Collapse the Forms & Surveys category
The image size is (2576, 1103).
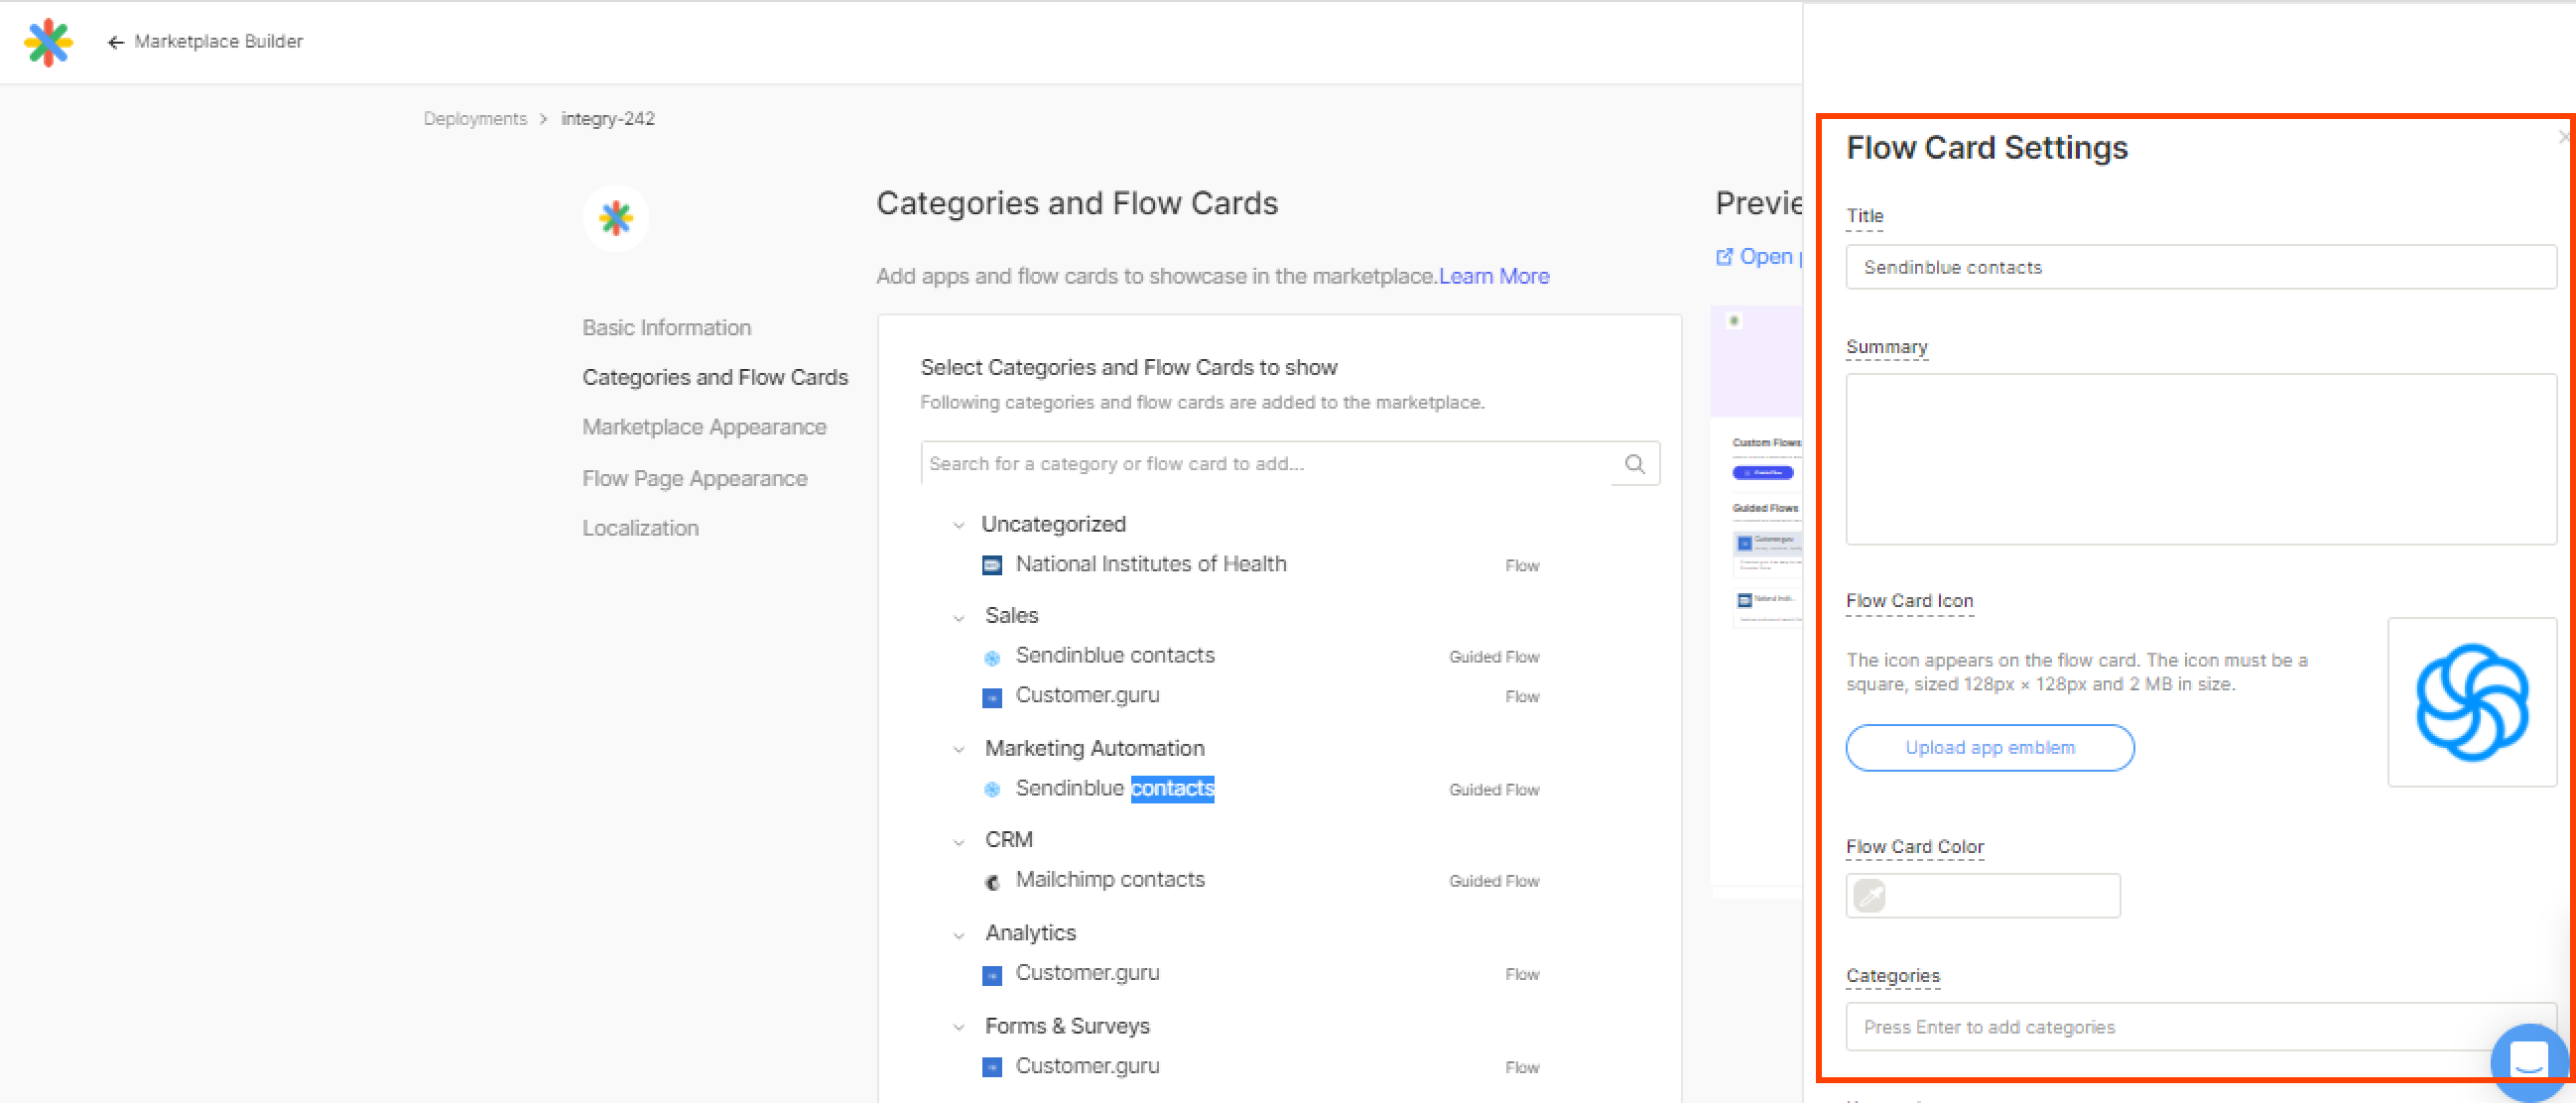958,1028
